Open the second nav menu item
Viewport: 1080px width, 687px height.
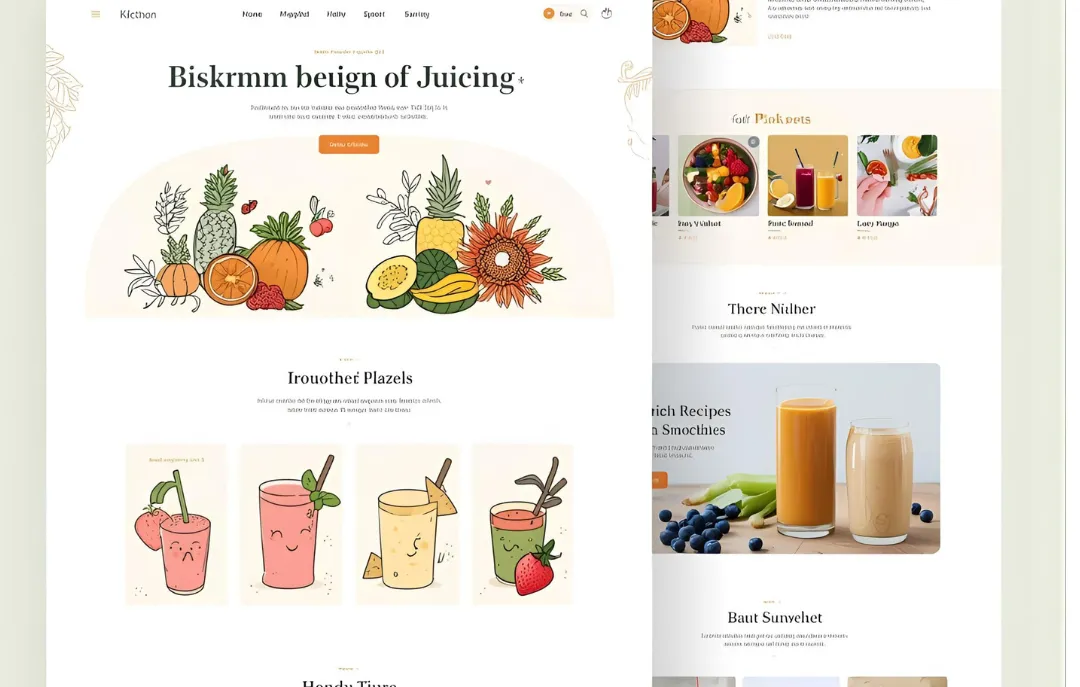click(x=294, y=14)
